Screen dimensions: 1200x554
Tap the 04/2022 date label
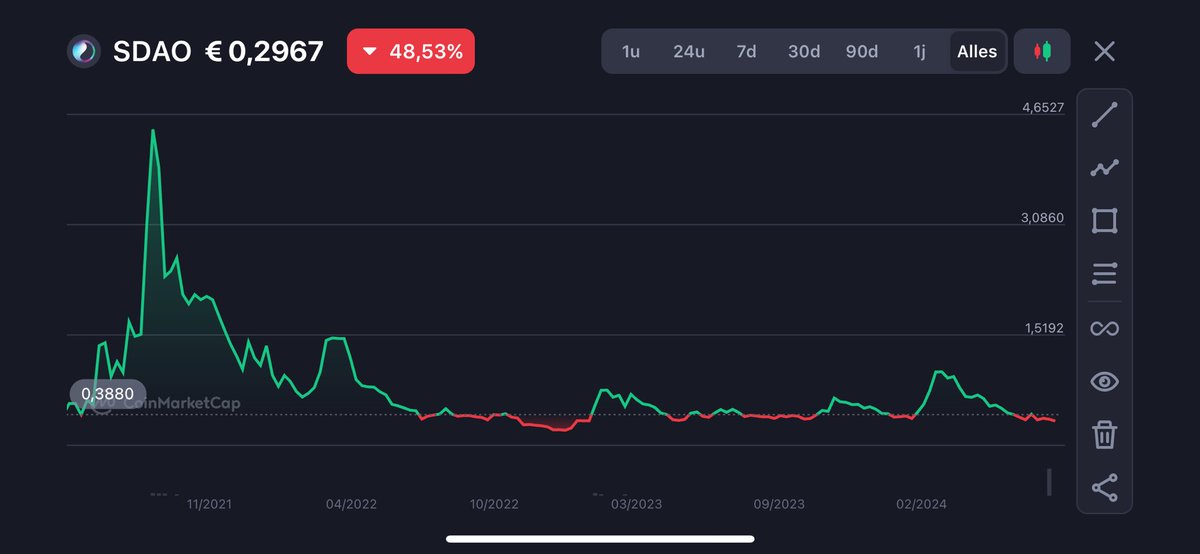point(351,505)
